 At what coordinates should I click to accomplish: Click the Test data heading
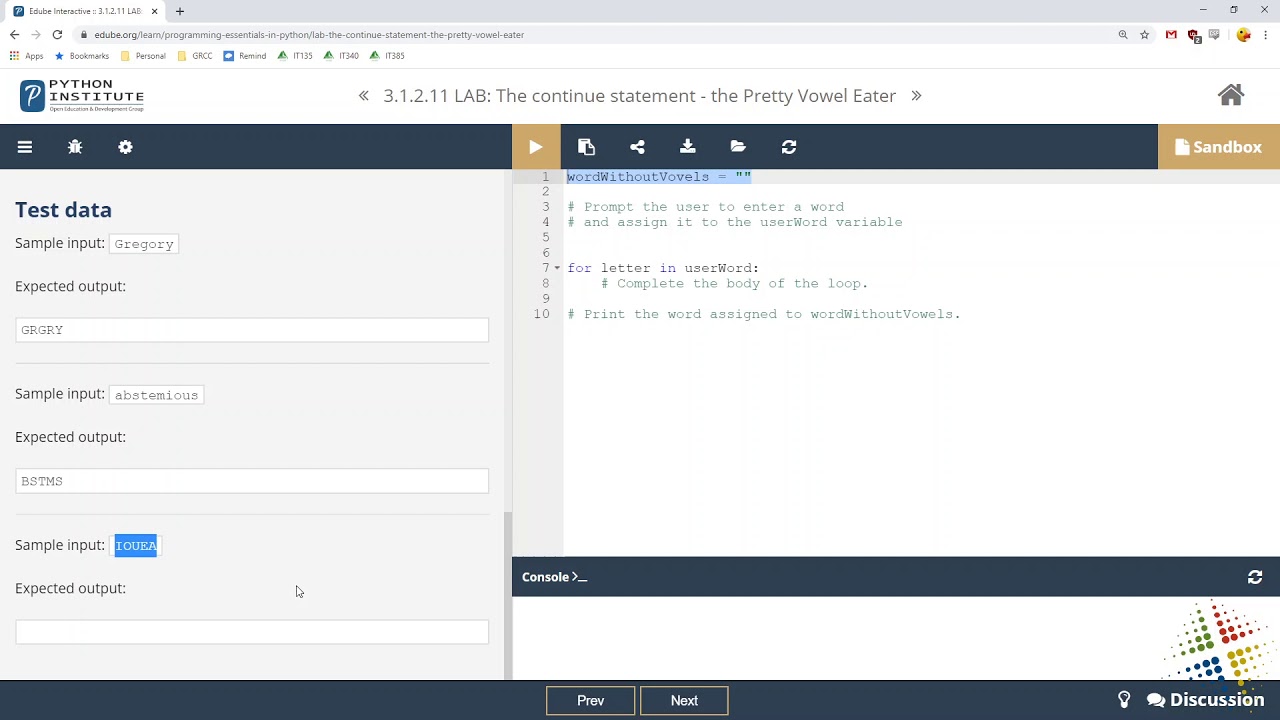tap(63, 210)
